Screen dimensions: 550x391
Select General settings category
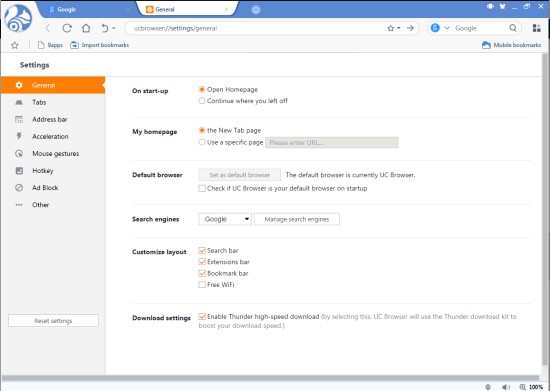point(53,85)
